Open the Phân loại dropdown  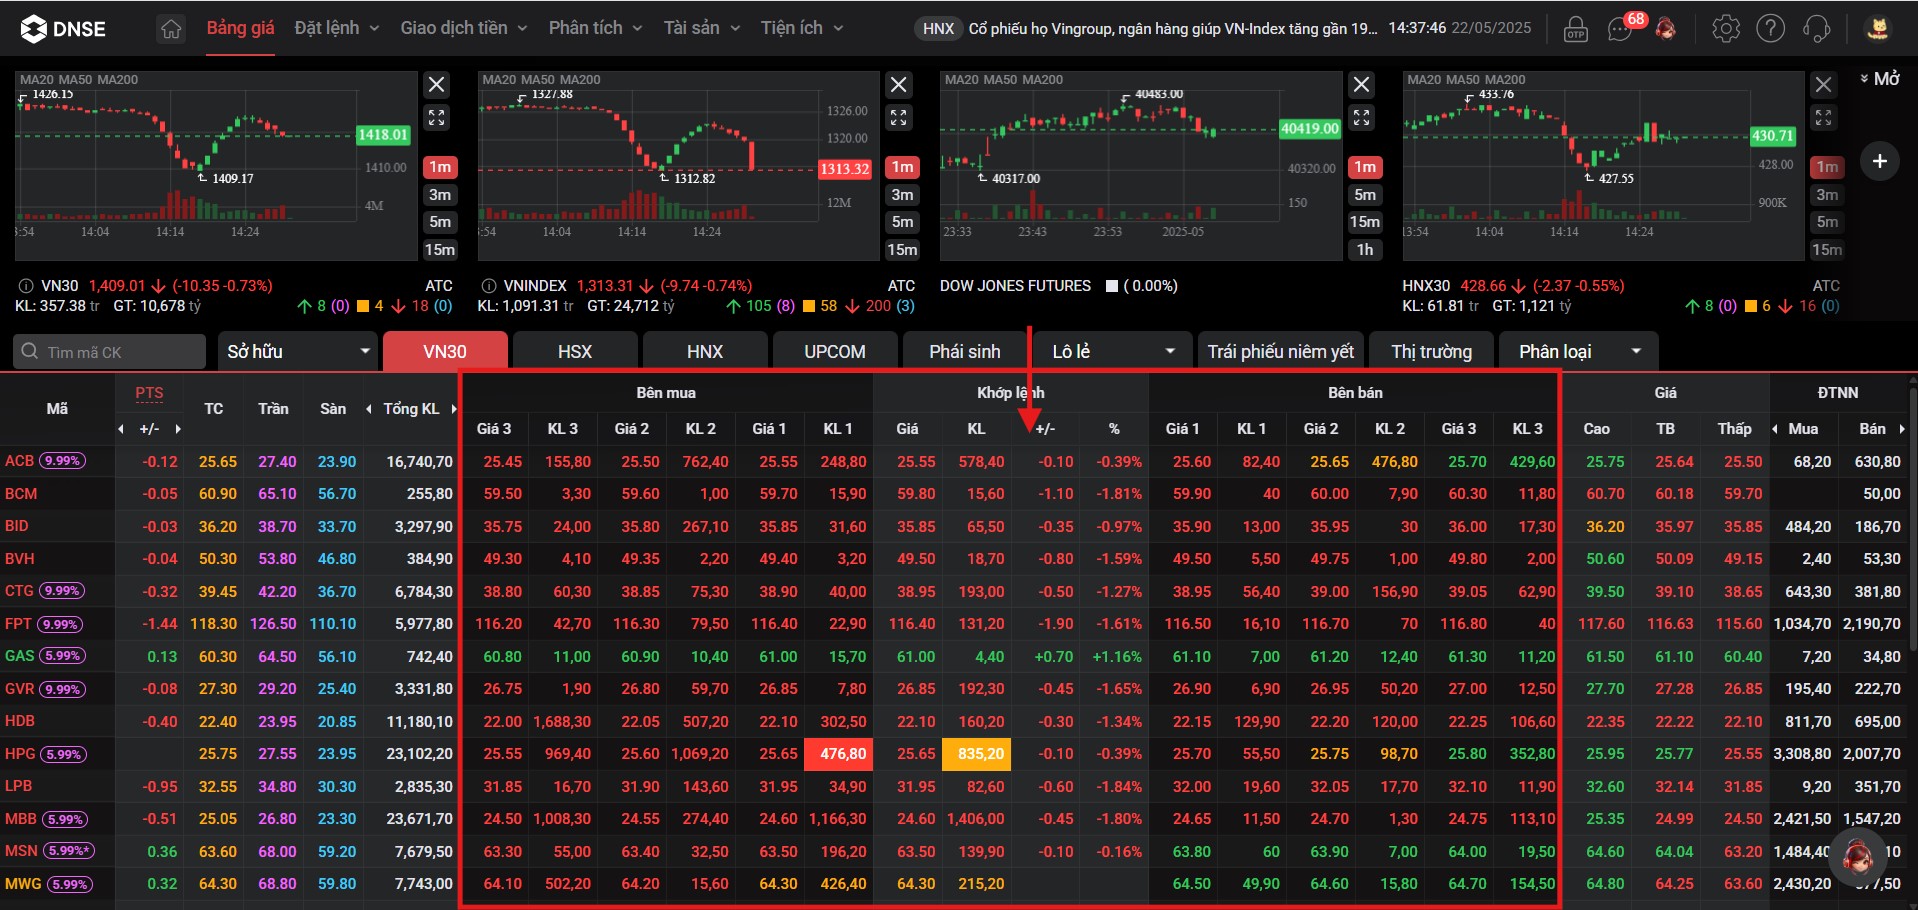click(1580, 351)
